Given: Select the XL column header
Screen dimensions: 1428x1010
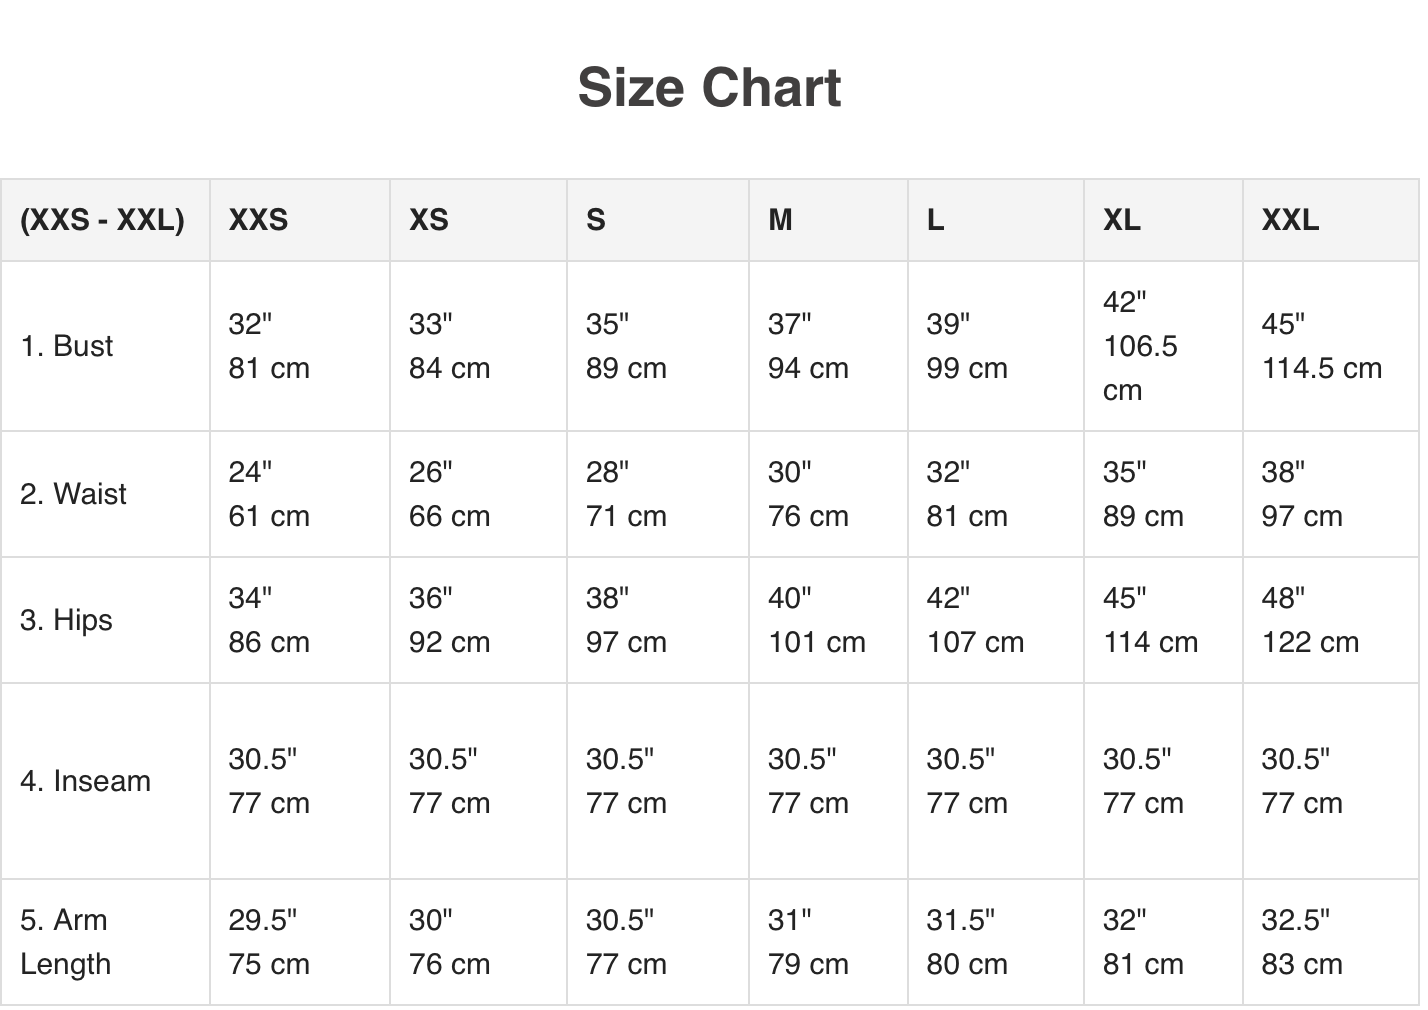Looking at the screenshot, I should [x=1121, y=220].
